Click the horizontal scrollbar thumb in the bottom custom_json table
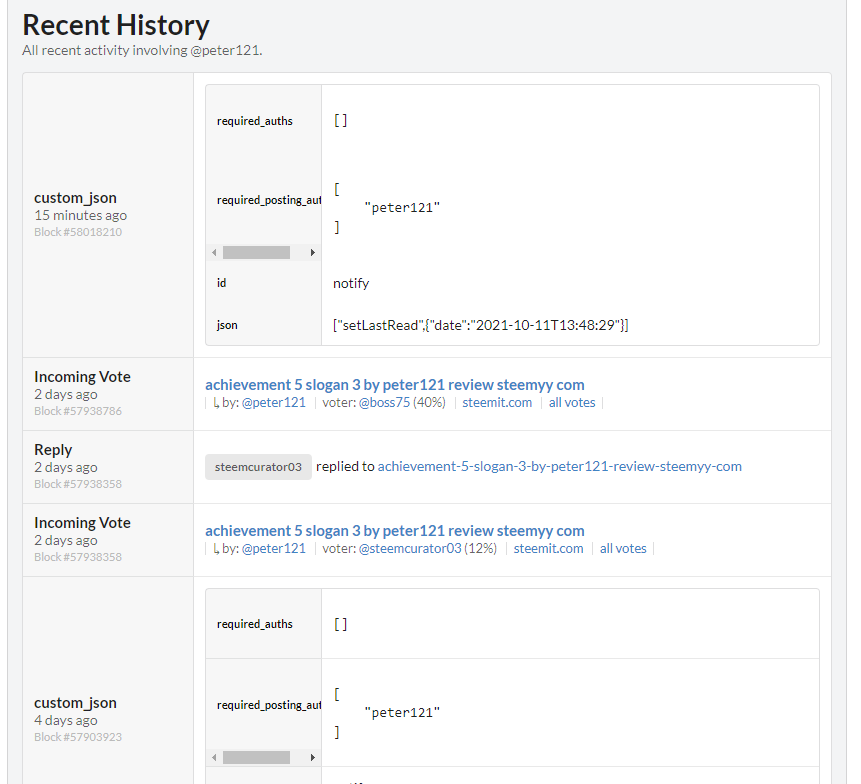This screenshot has height=784, width=861. tap(256, 758)
